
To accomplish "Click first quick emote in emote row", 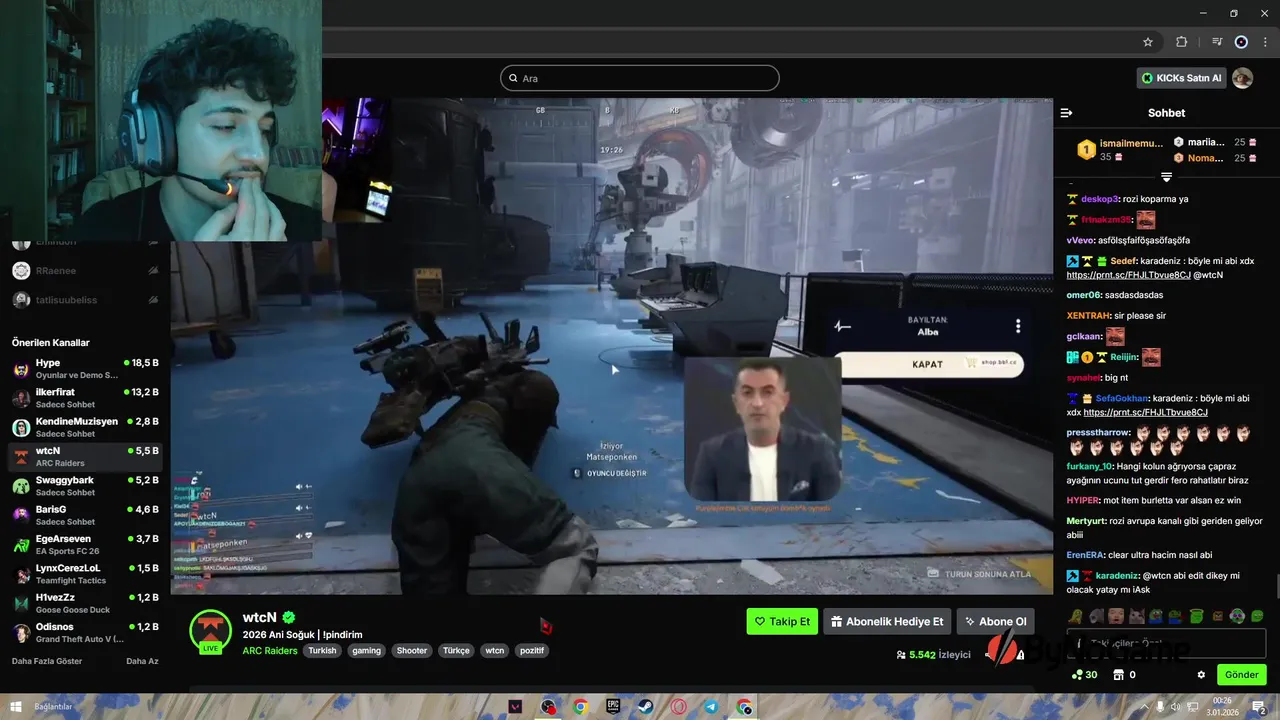I will 1075,616.
